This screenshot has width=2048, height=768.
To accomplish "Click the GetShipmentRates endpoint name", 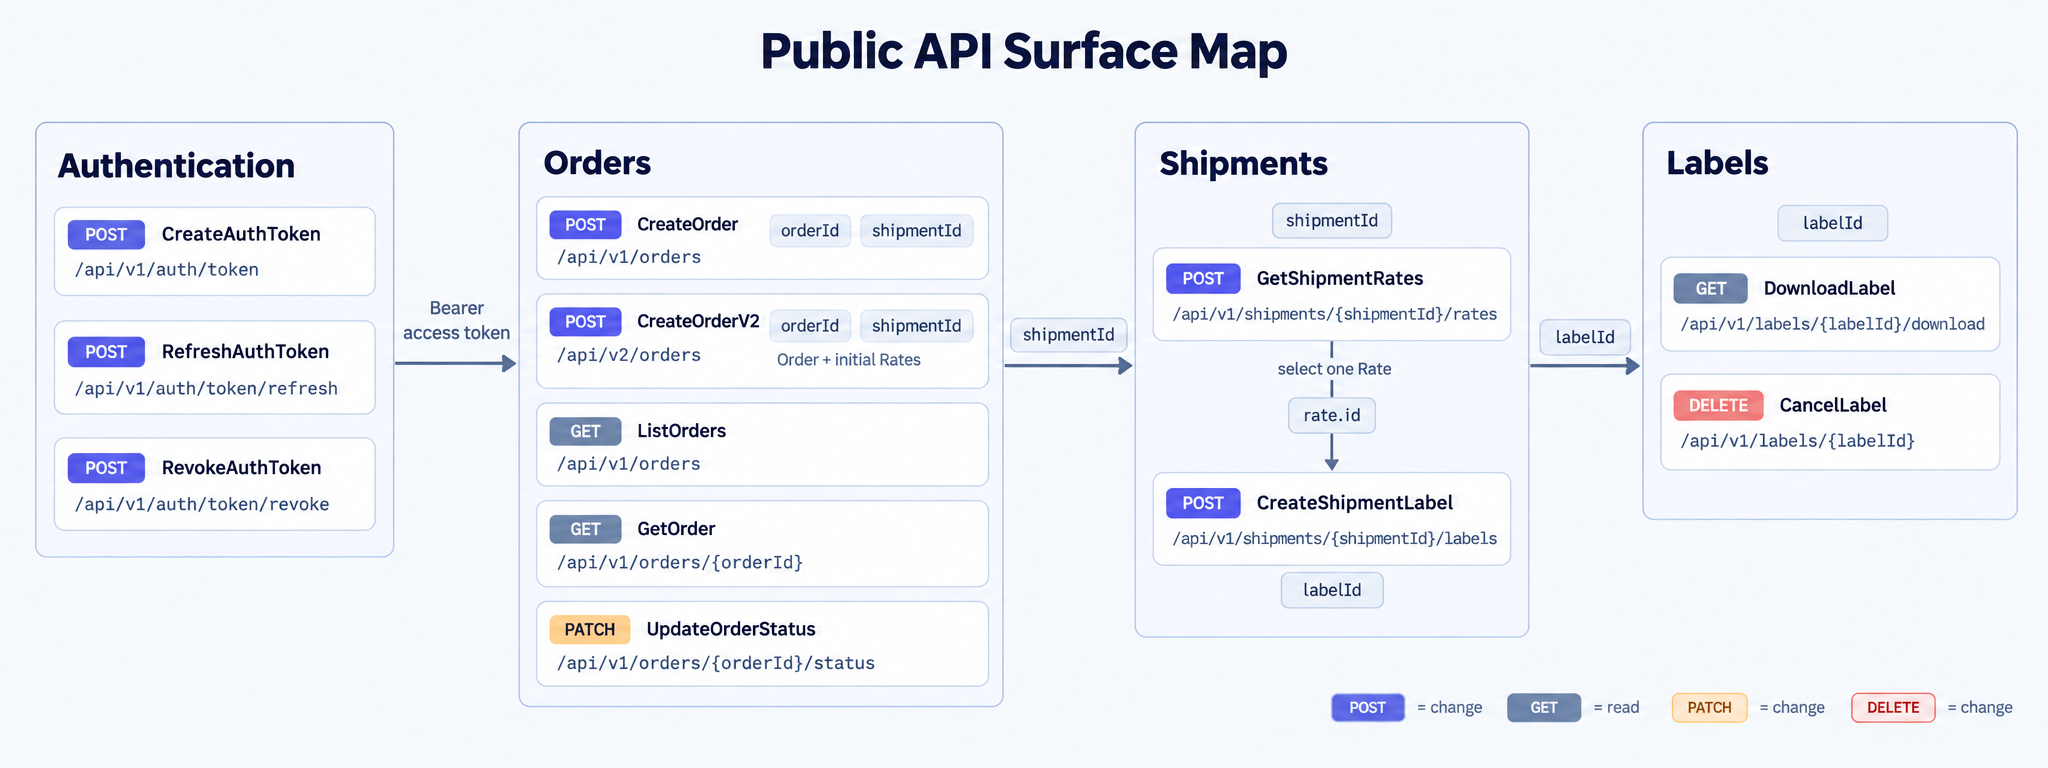I will tap(1340, 278).
